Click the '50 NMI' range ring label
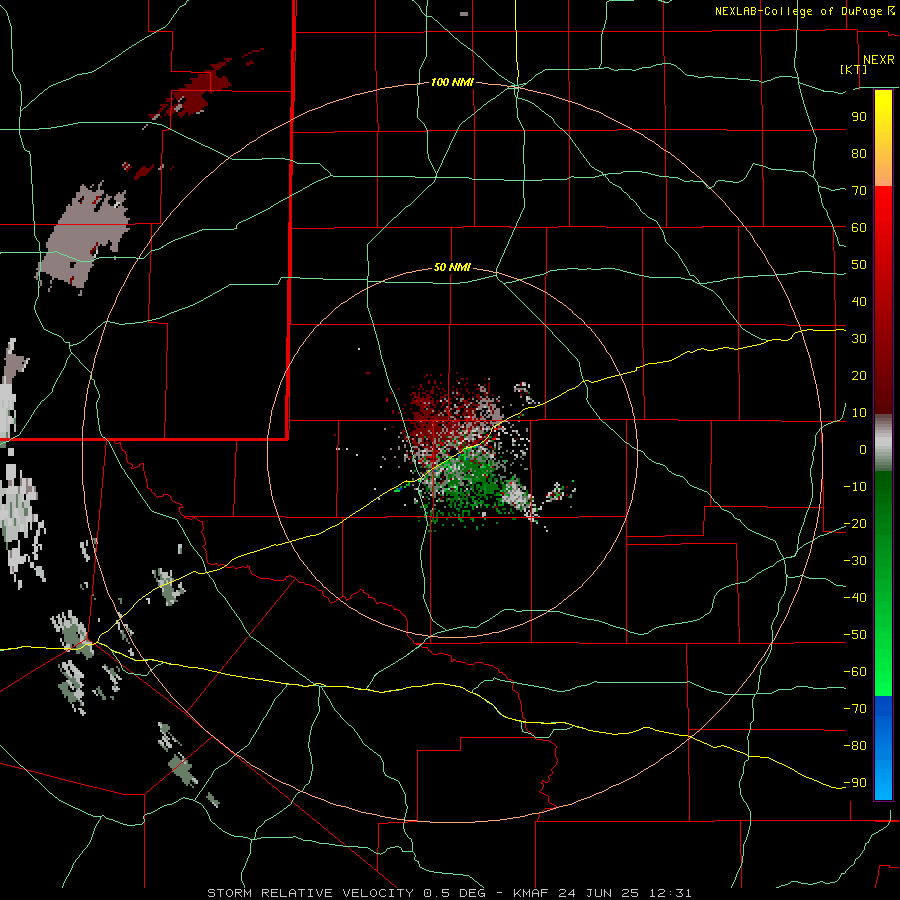 coord(452,267)
